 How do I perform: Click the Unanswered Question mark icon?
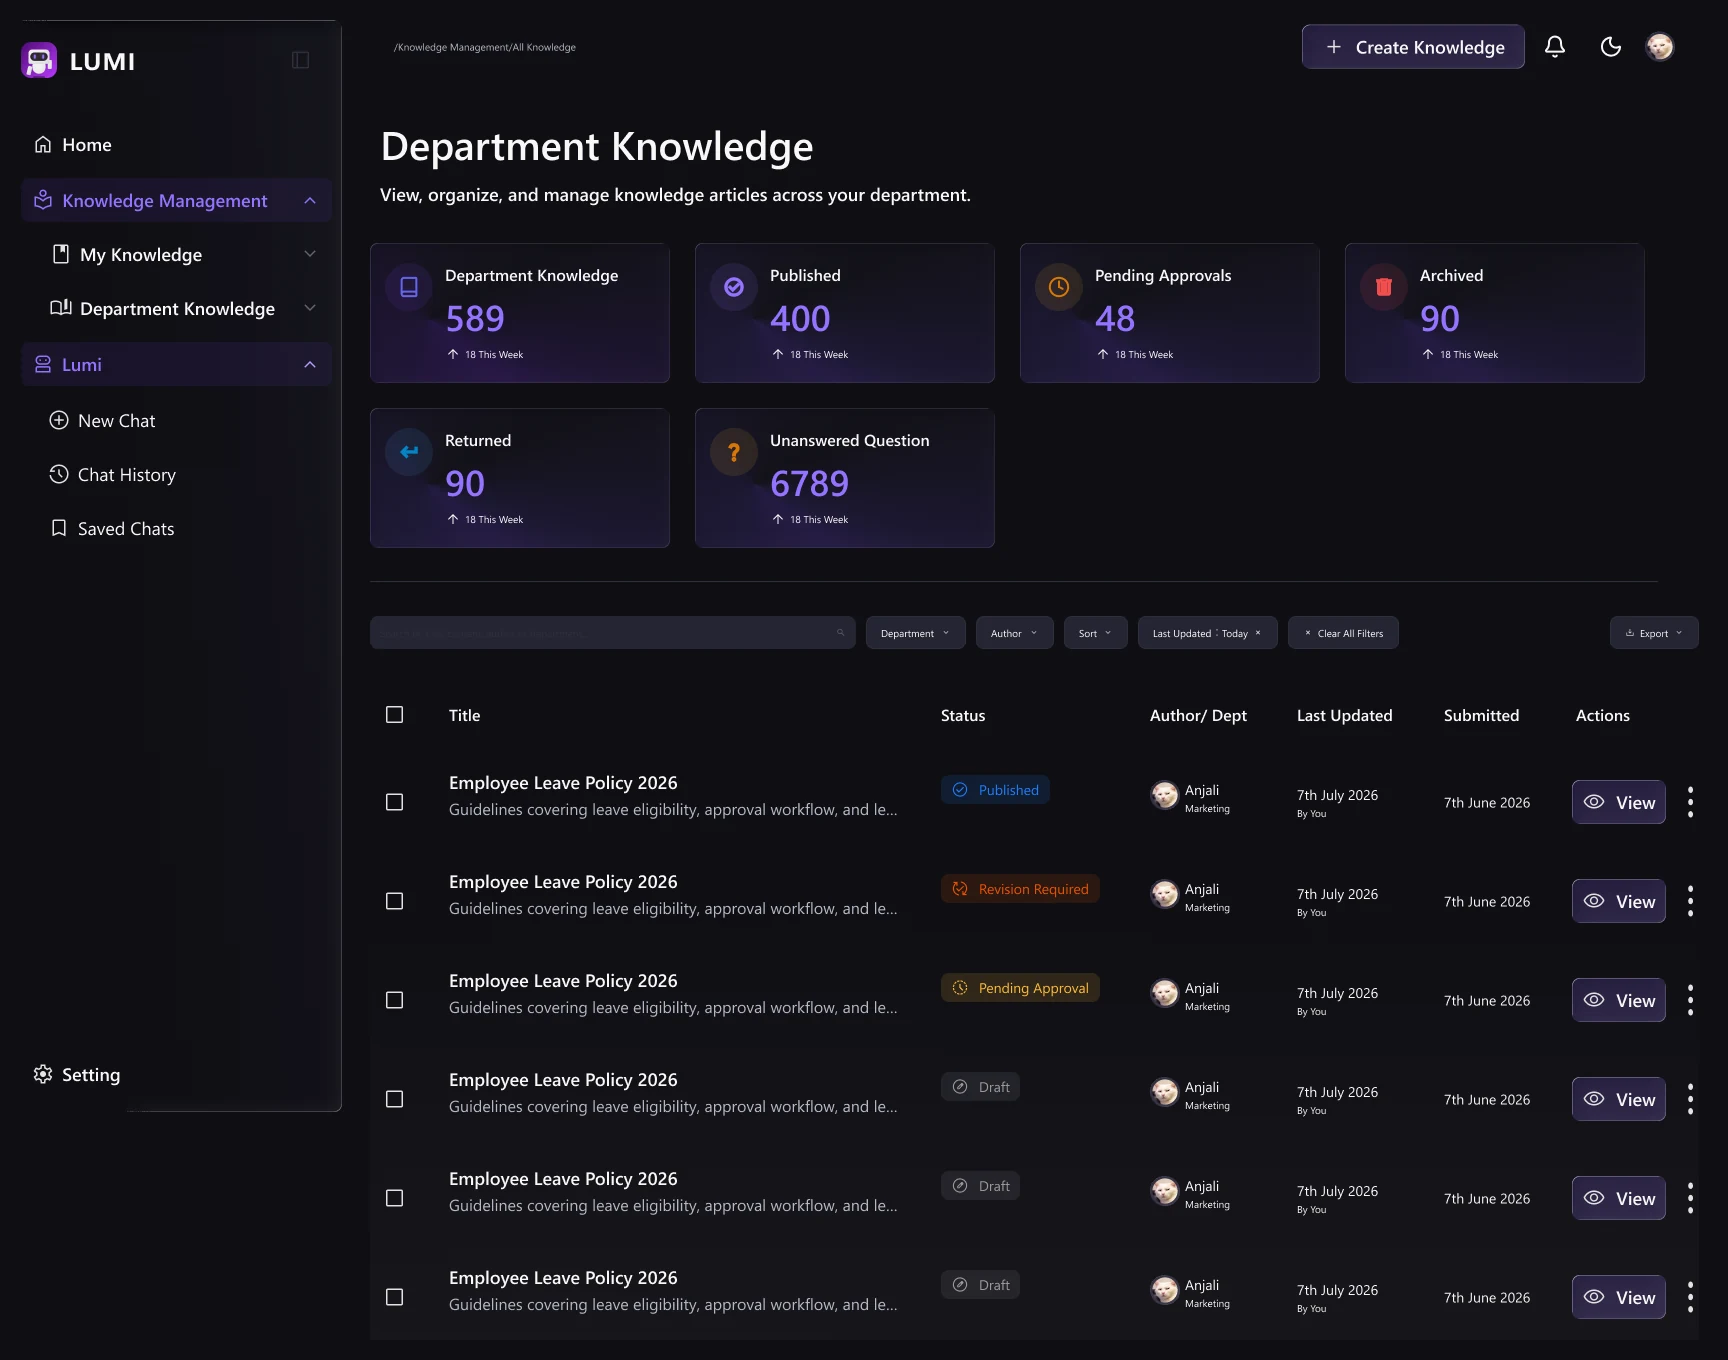[734, 452]
